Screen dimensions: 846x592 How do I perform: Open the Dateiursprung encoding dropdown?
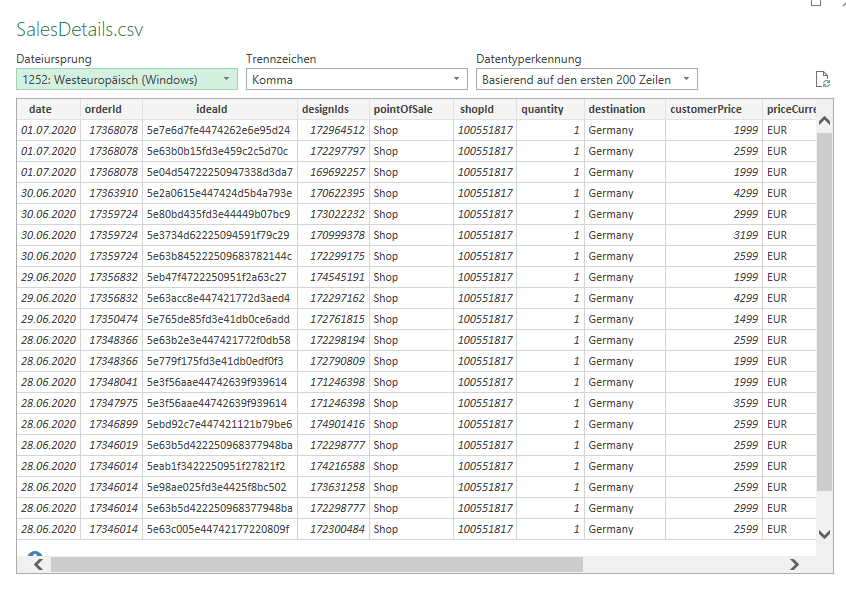pyautogui.click(x=127, y=79)
